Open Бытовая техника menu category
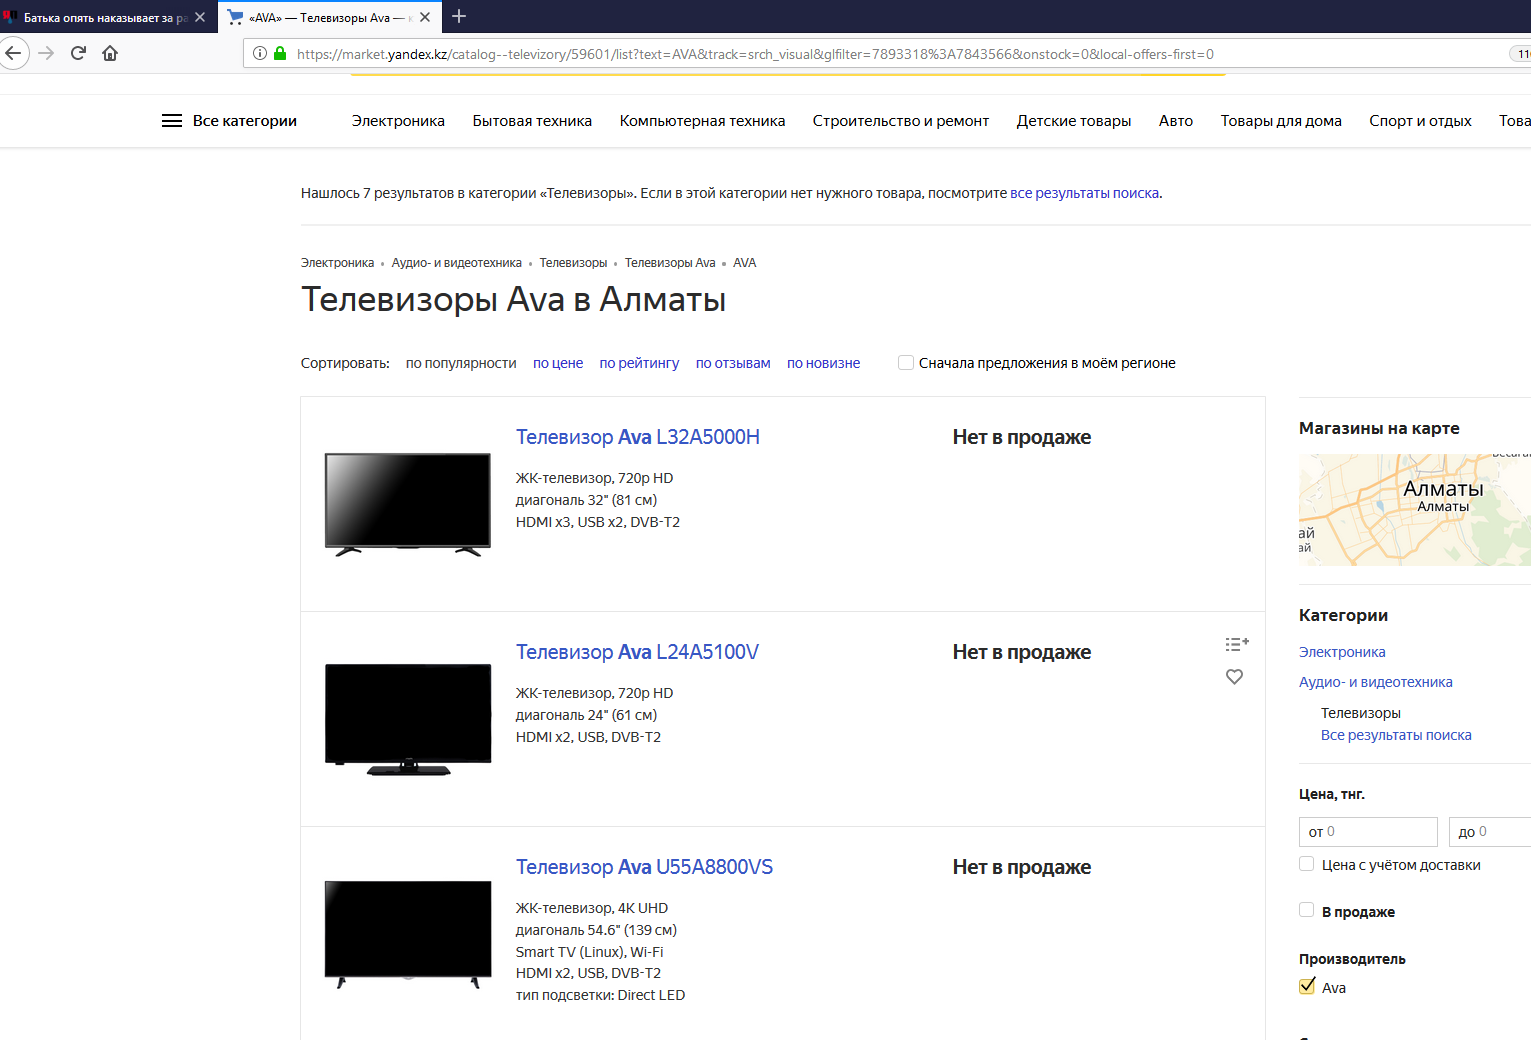The width and height of the screenshot is (1531, 1040). click(532, 121)
